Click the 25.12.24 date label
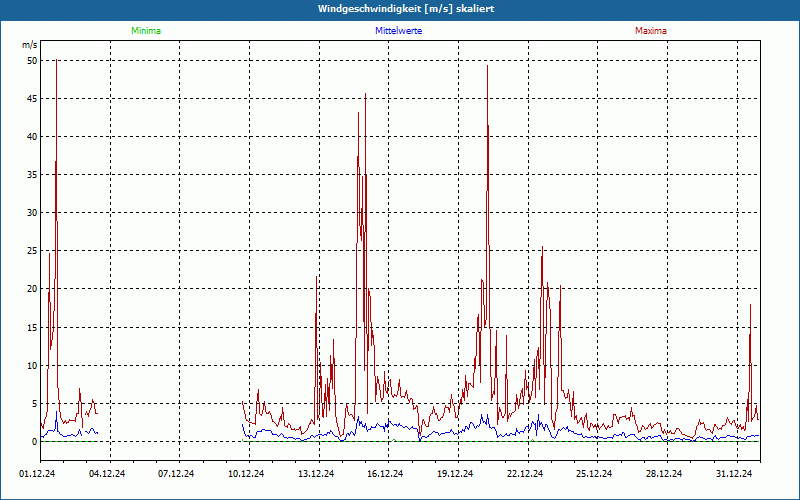Screen dimensions: 800x500 594,474
